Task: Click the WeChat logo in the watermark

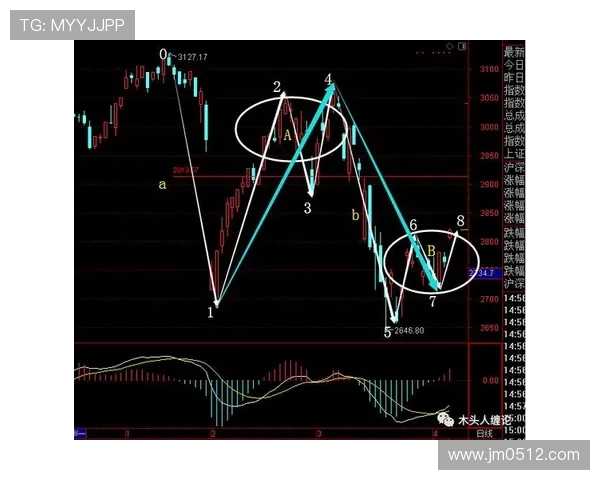Action: [x=446, y=420]
